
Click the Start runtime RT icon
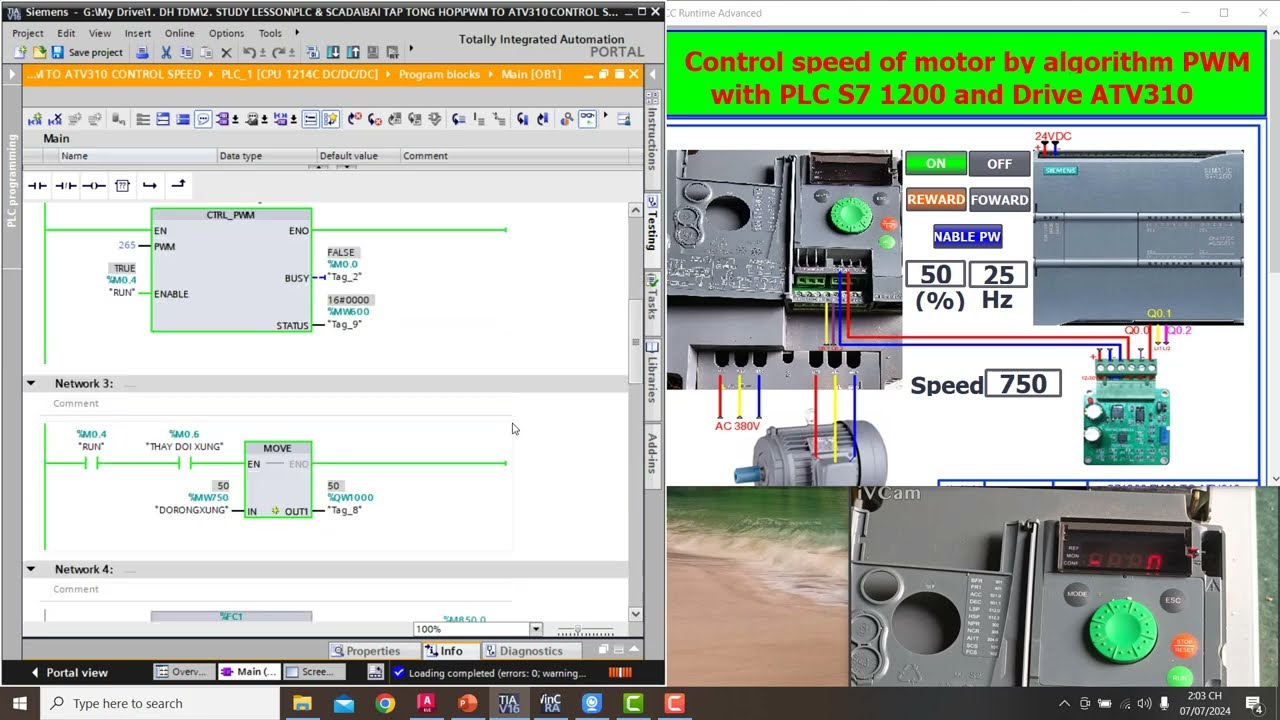point(395,52)
